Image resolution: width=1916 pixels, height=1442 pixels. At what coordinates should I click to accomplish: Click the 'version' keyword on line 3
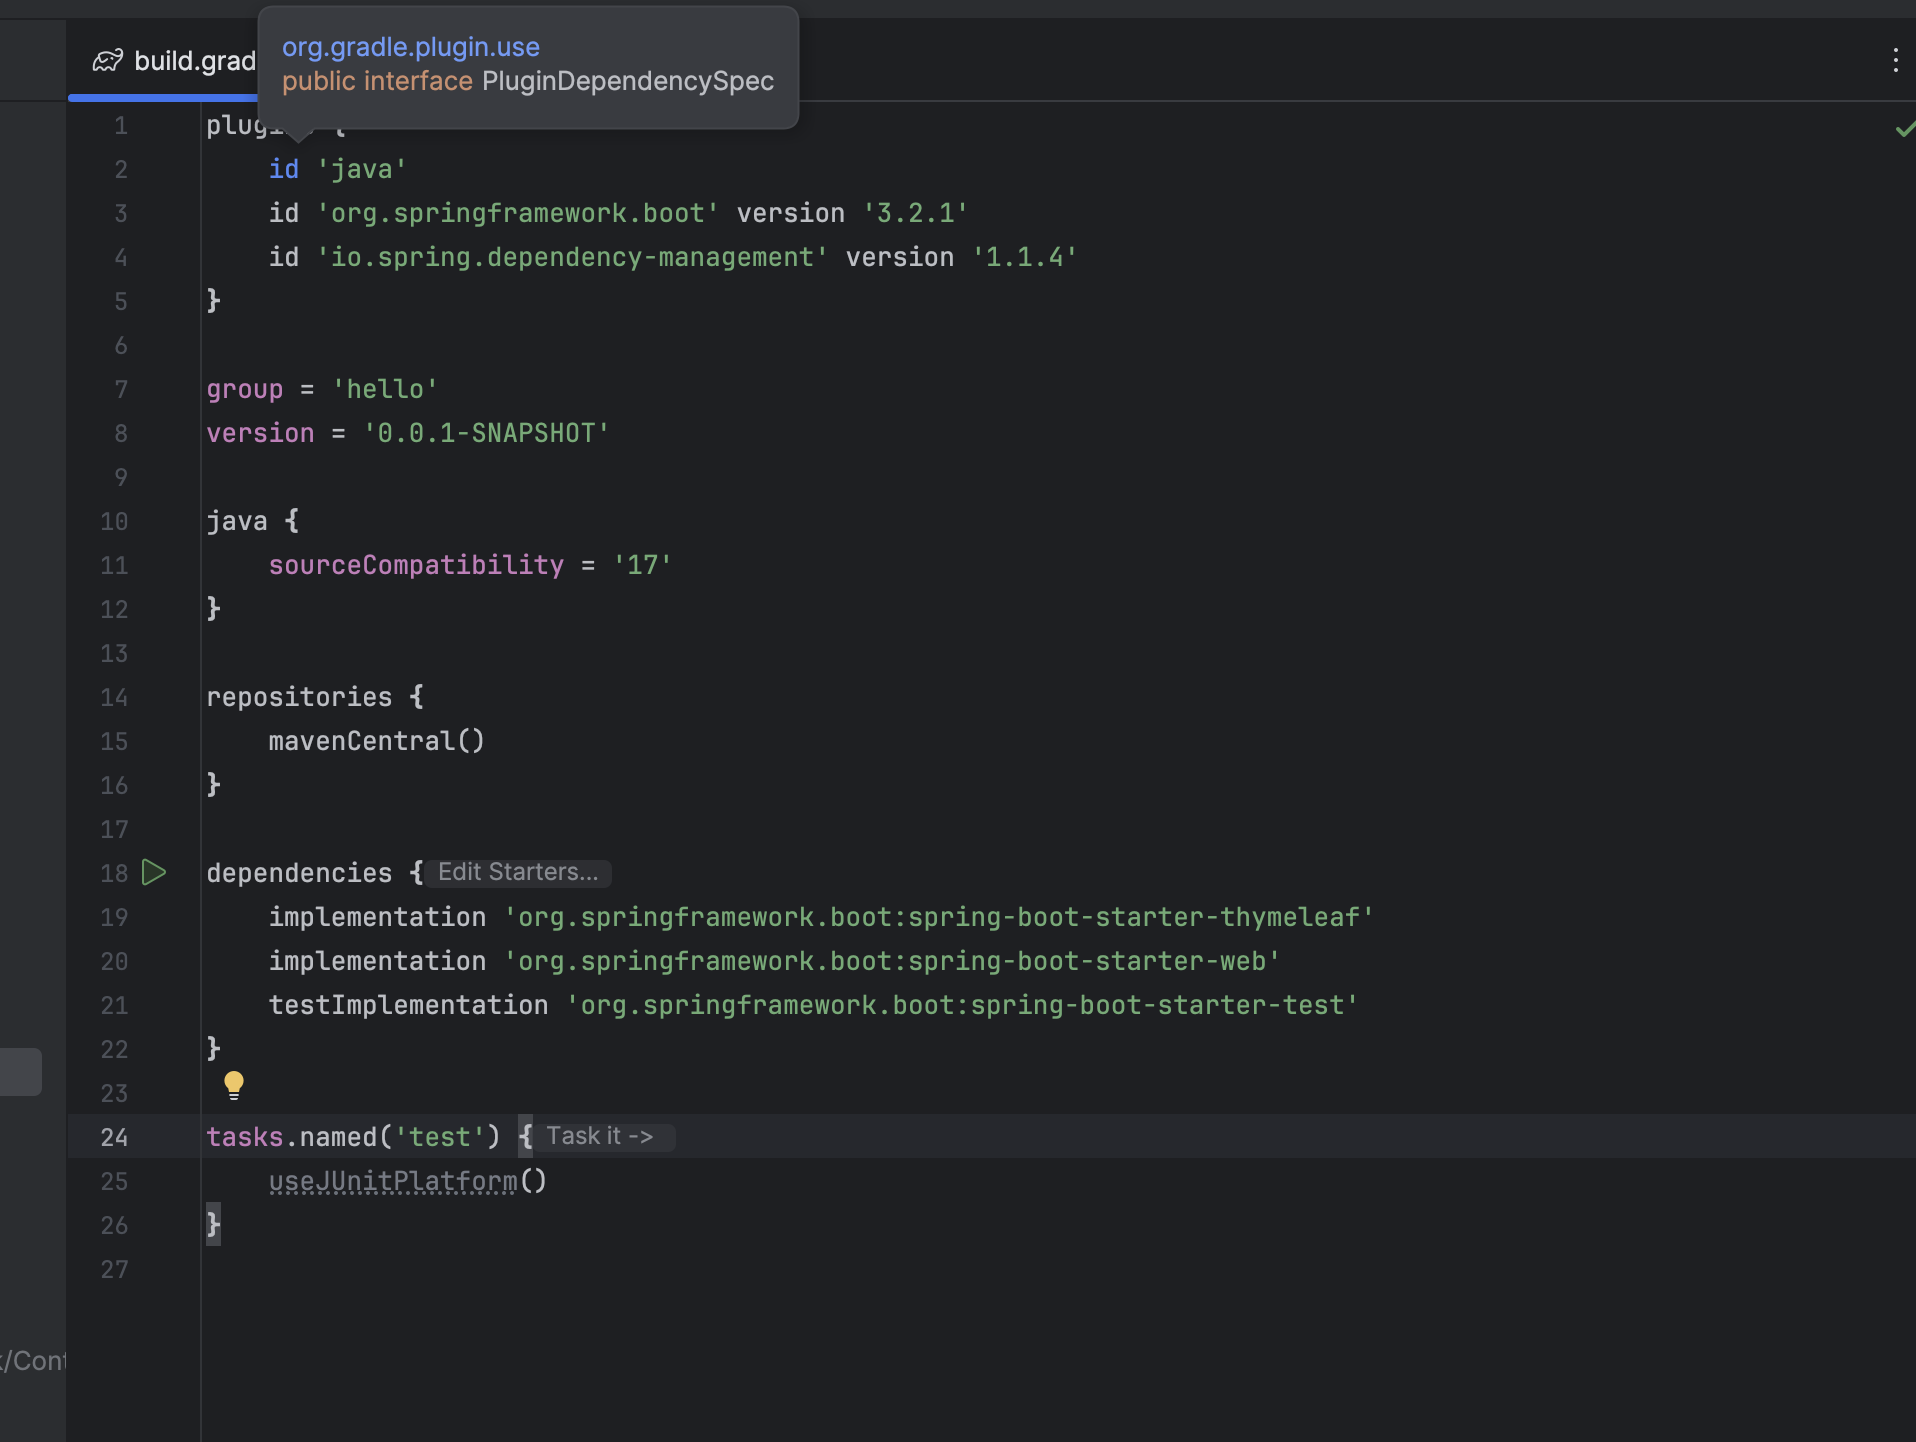pos(790,213)
